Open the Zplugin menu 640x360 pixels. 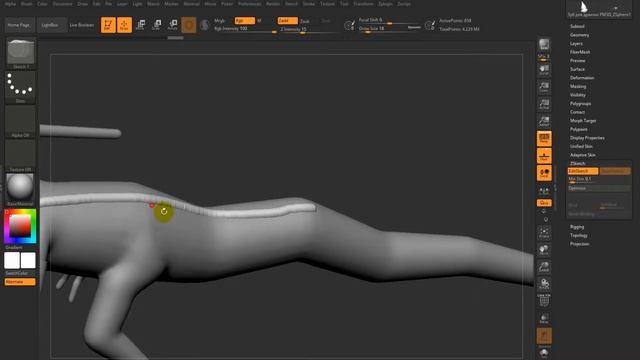[385, 4]
